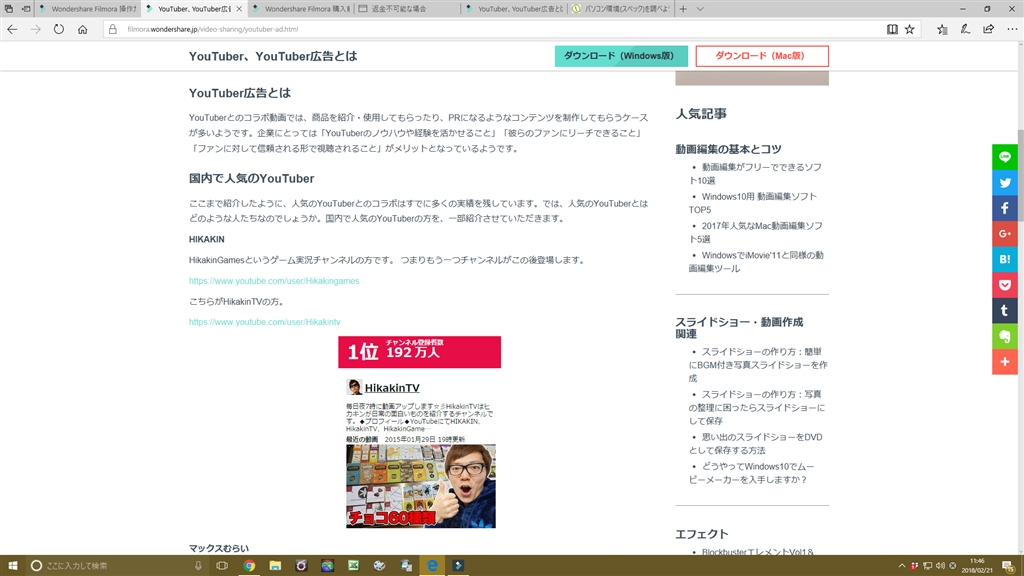Open WindowsでiMovie'11と同様 article
1024x576 pixels.
tap(756, 262)
